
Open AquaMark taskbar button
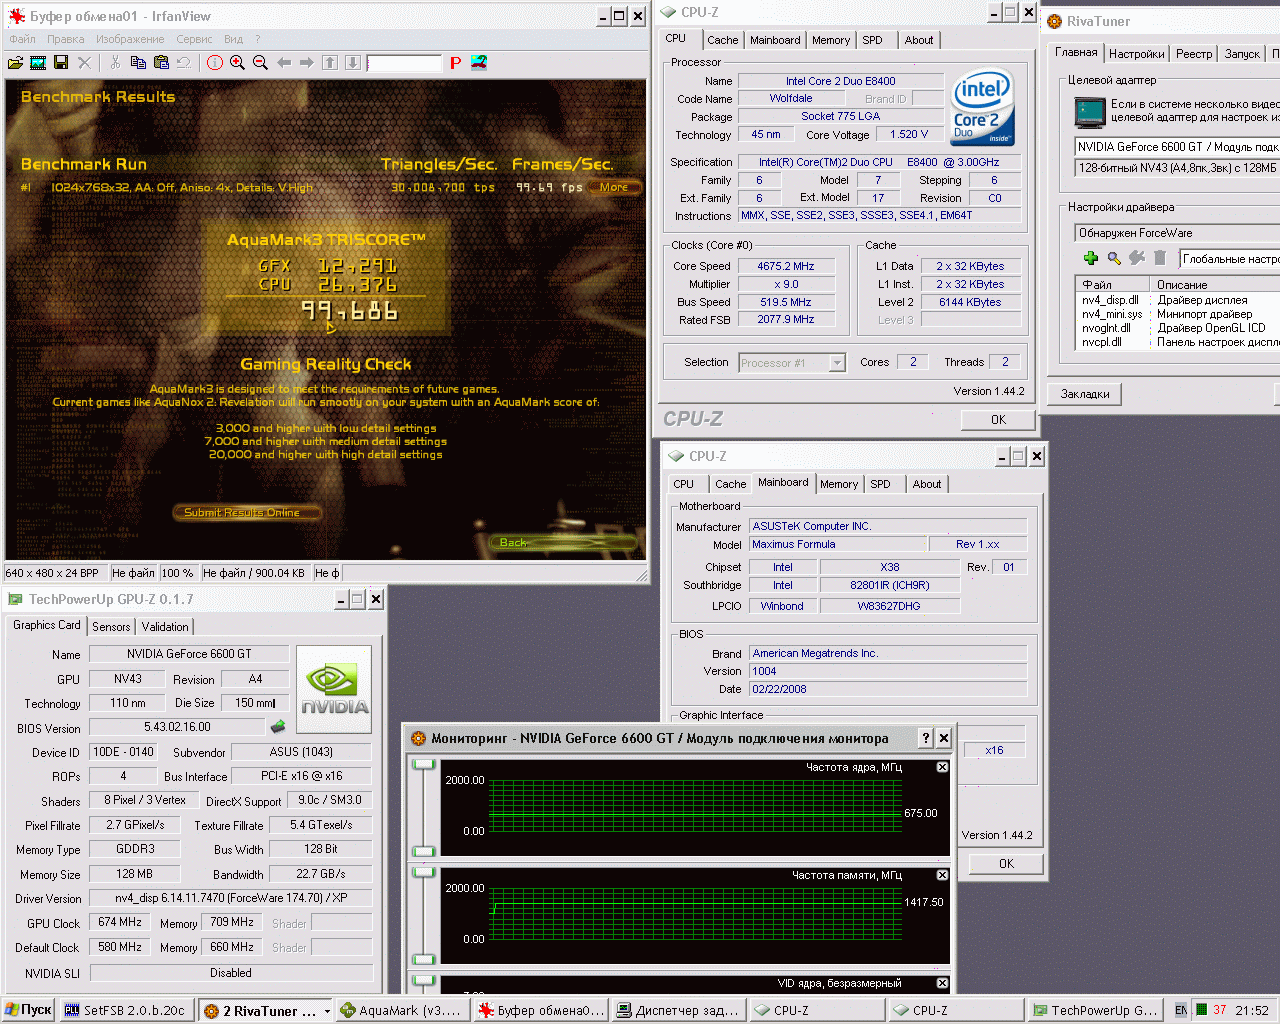[402, 1010]
